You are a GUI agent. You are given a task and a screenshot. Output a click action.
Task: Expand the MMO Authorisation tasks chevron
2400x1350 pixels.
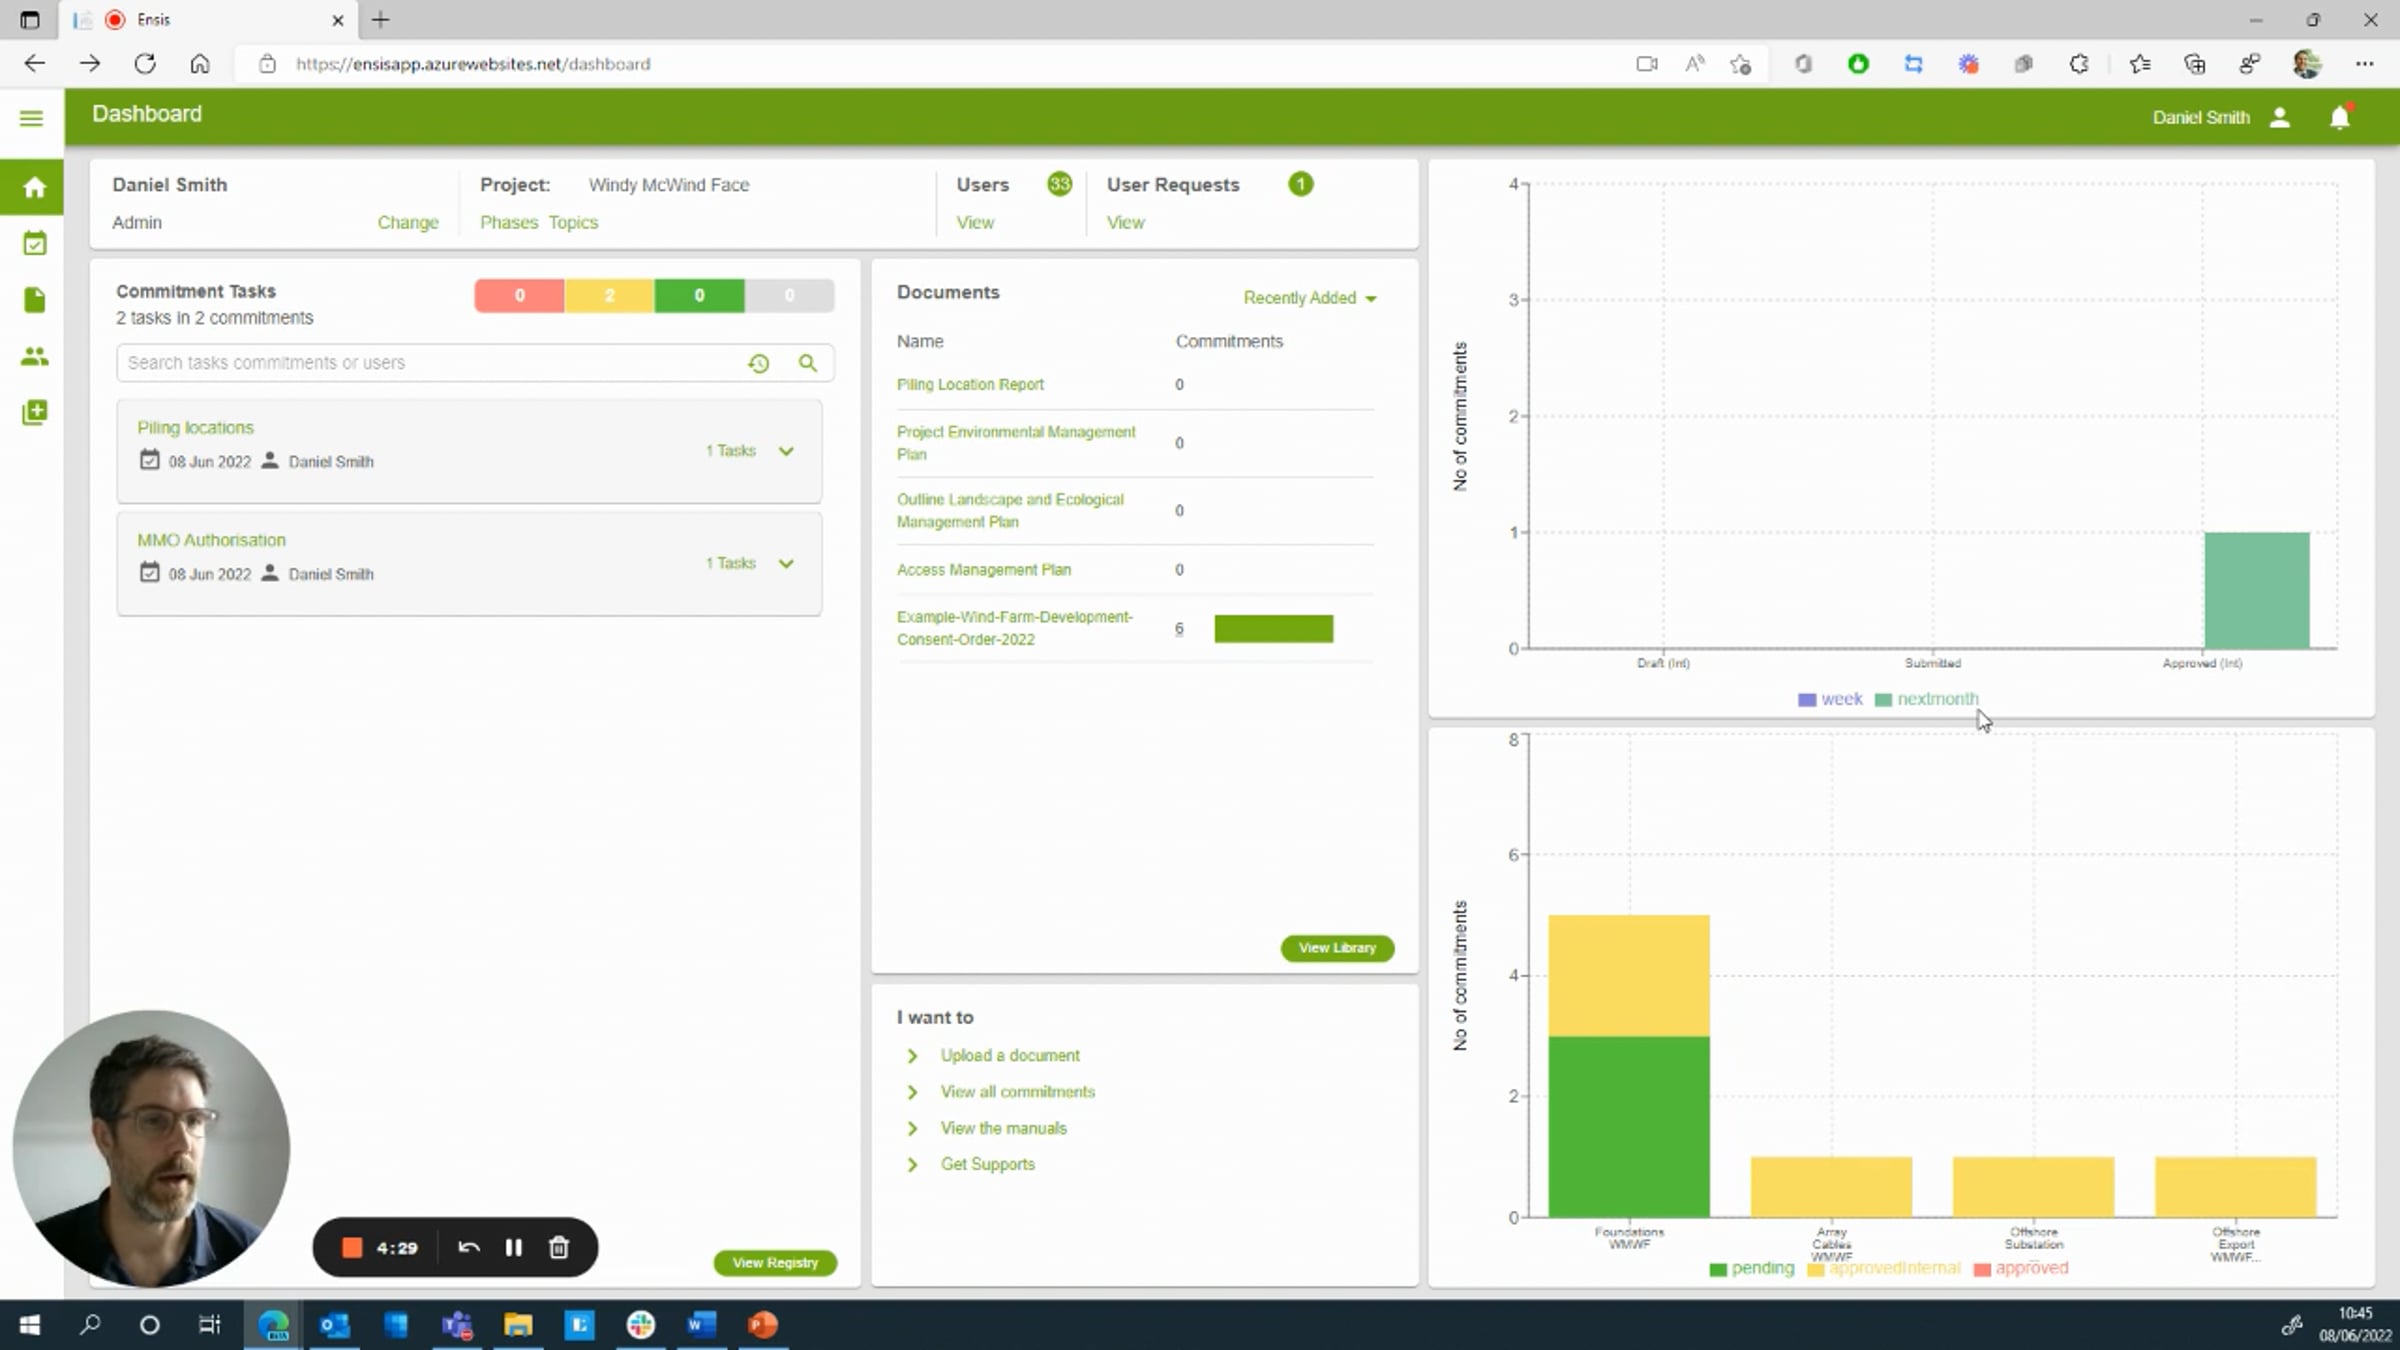click(787, 564)
